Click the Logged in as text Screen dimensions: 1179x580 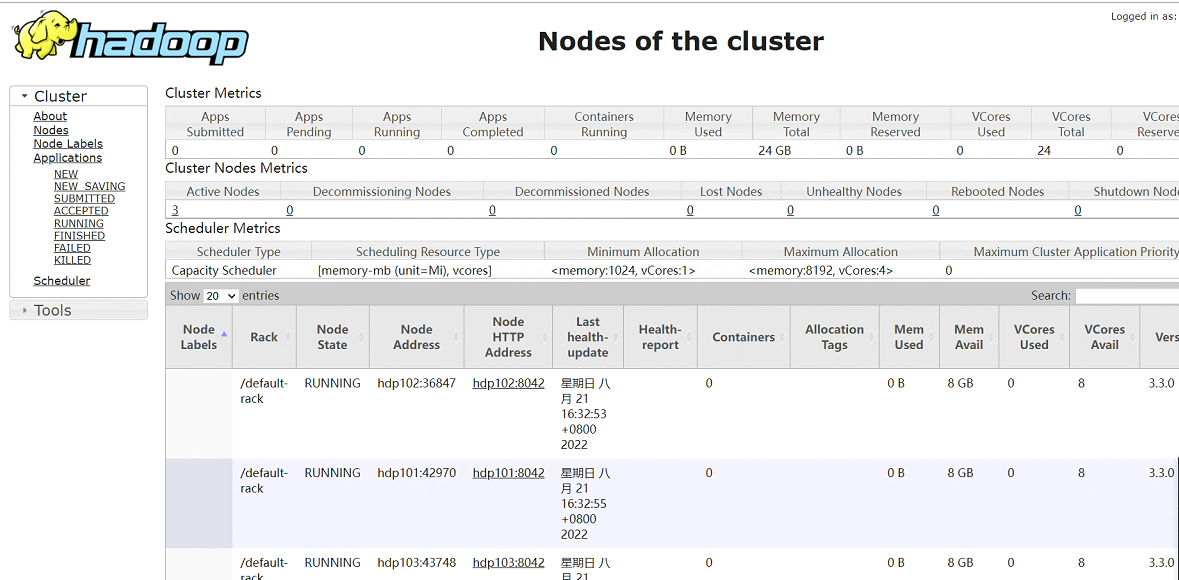click(1143, 17)
